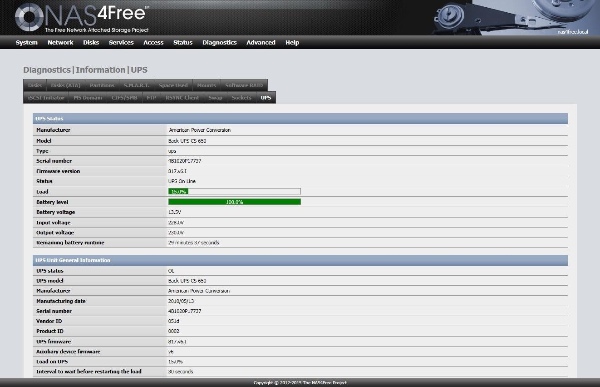Switch to the Space Used tab
Viewport: 600px width, 387px height.
[x=173, y=85]
